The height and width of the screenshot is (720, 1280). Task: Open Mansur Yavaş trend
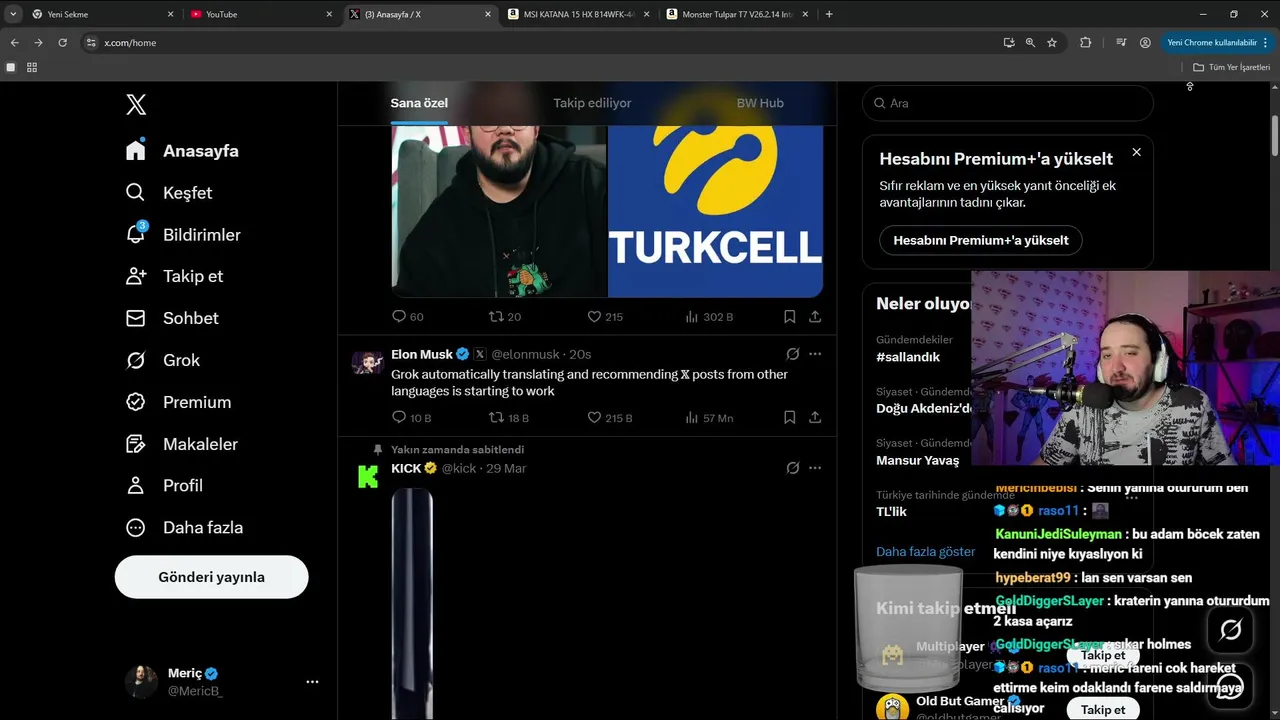(x=917, y=461)
